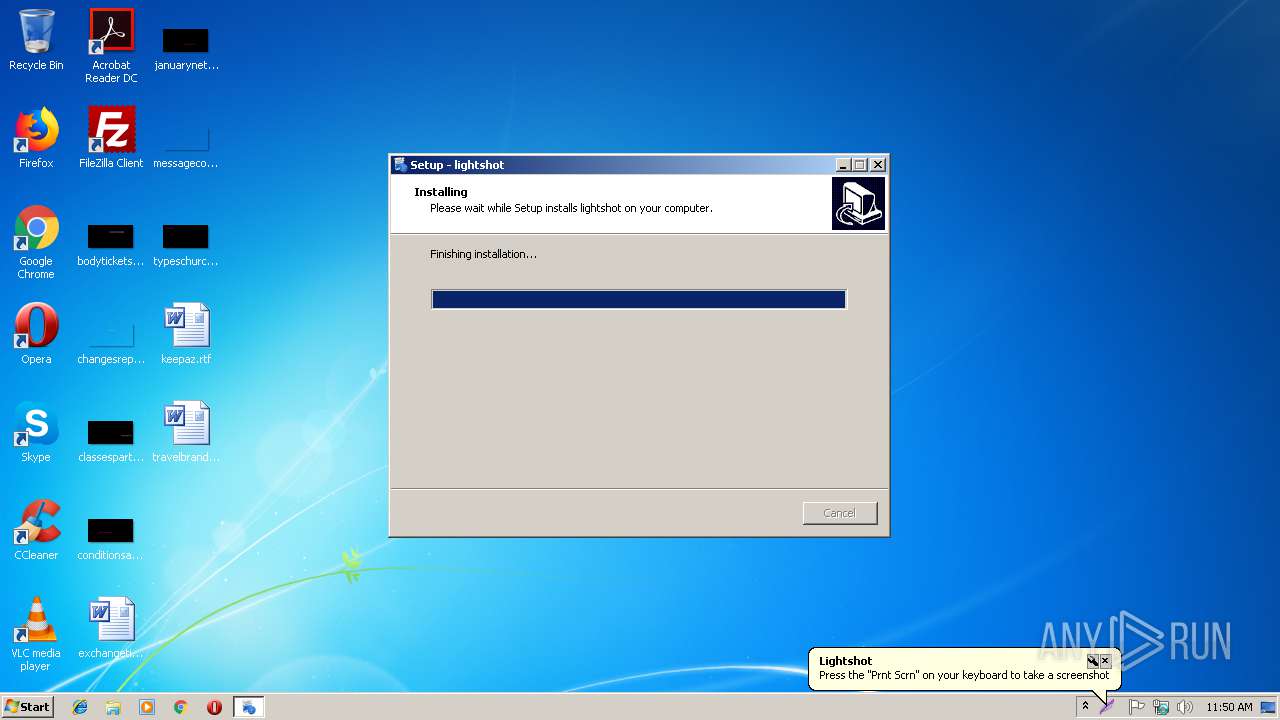Select the typeschurc desktop file
Image resolution: width=1280 pixels, height=720 pixels.
point(186,245)
